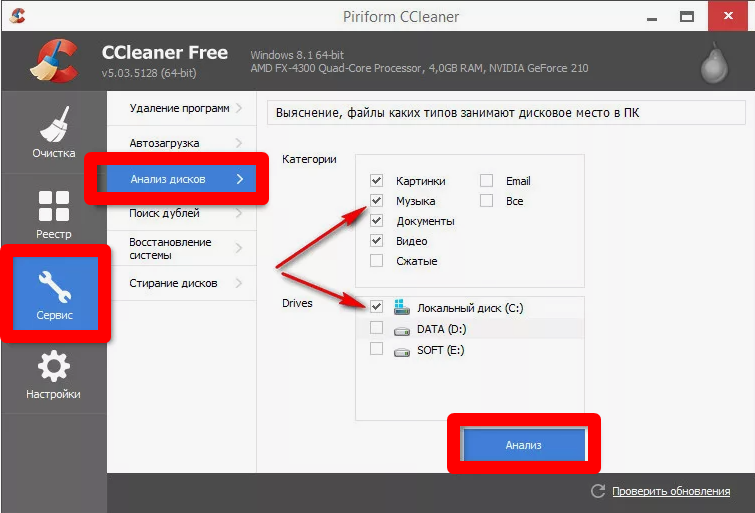755x513 pixels.
Task: Open the Очистка cleaner section
Action: click(x=53, y=132)
